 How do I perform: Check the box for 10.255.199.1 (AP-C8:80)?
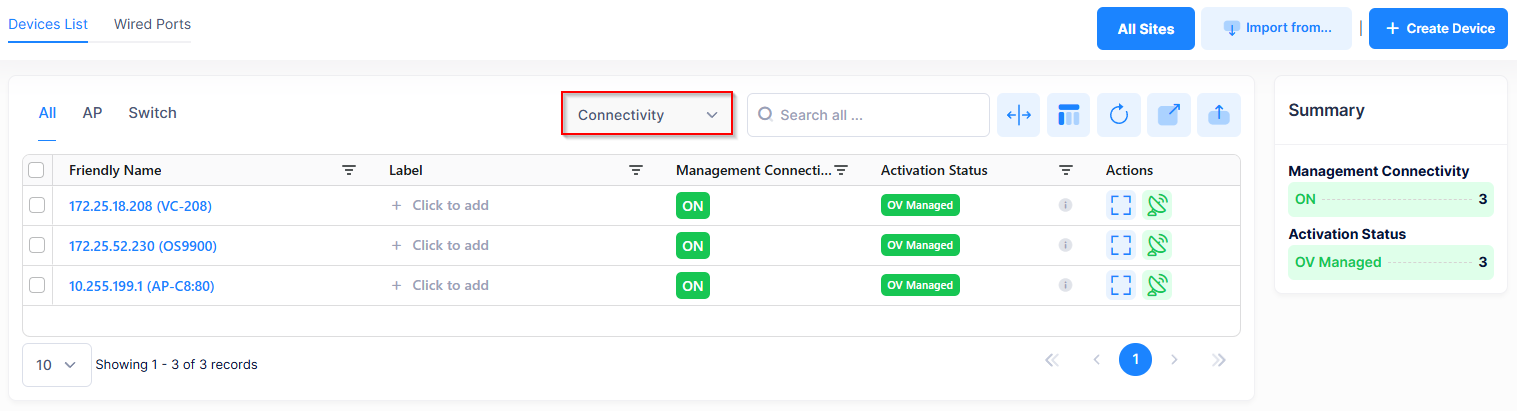tap(37, 285)
